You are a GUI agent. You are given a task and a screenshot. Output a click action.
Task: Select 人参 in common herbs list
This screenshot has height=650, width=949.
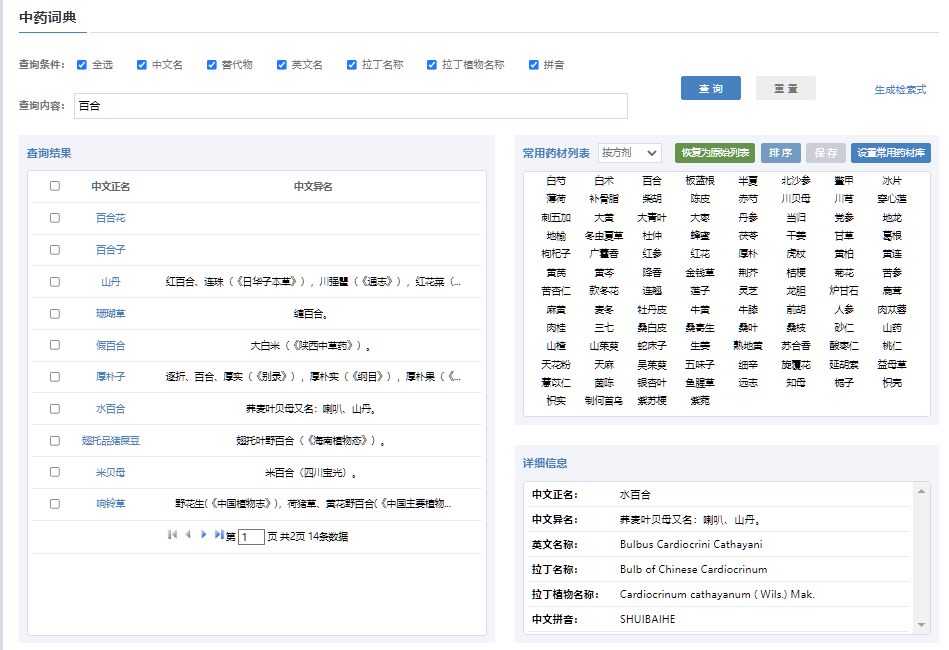coord(844,310)
